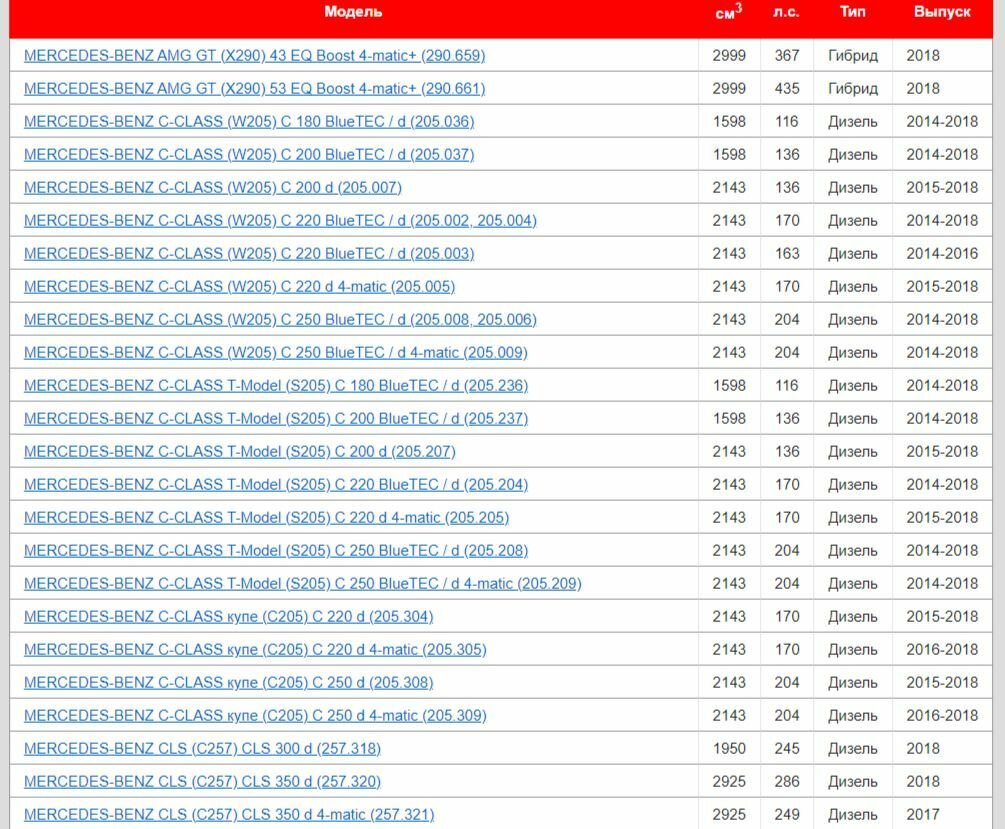The height and width of the screenshot is (829, 1005).
Task: Open W205 C 220 d 4-matic (205.005) link
Action: 239,287
